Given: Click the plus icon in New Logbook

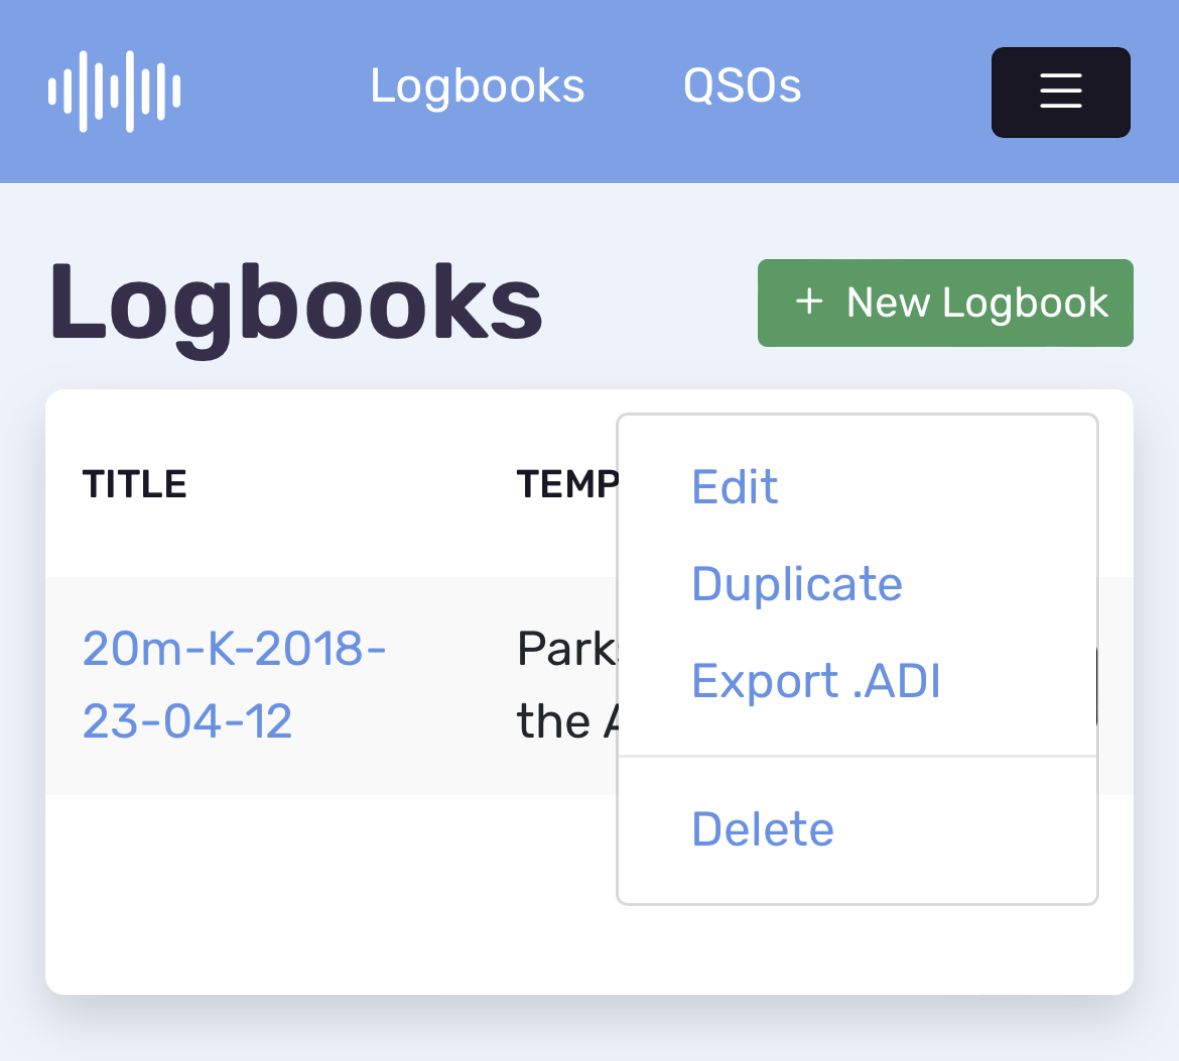Looking at the screenshot, I should (x=806, y=302).
